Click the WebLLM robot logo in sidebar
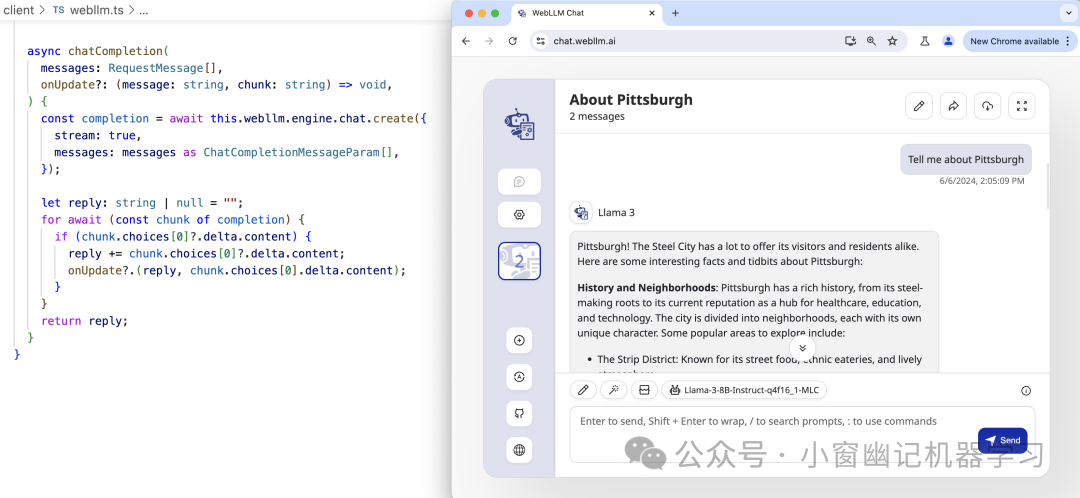The width and height of the screenshot is (1080, 498). point(519,124)
